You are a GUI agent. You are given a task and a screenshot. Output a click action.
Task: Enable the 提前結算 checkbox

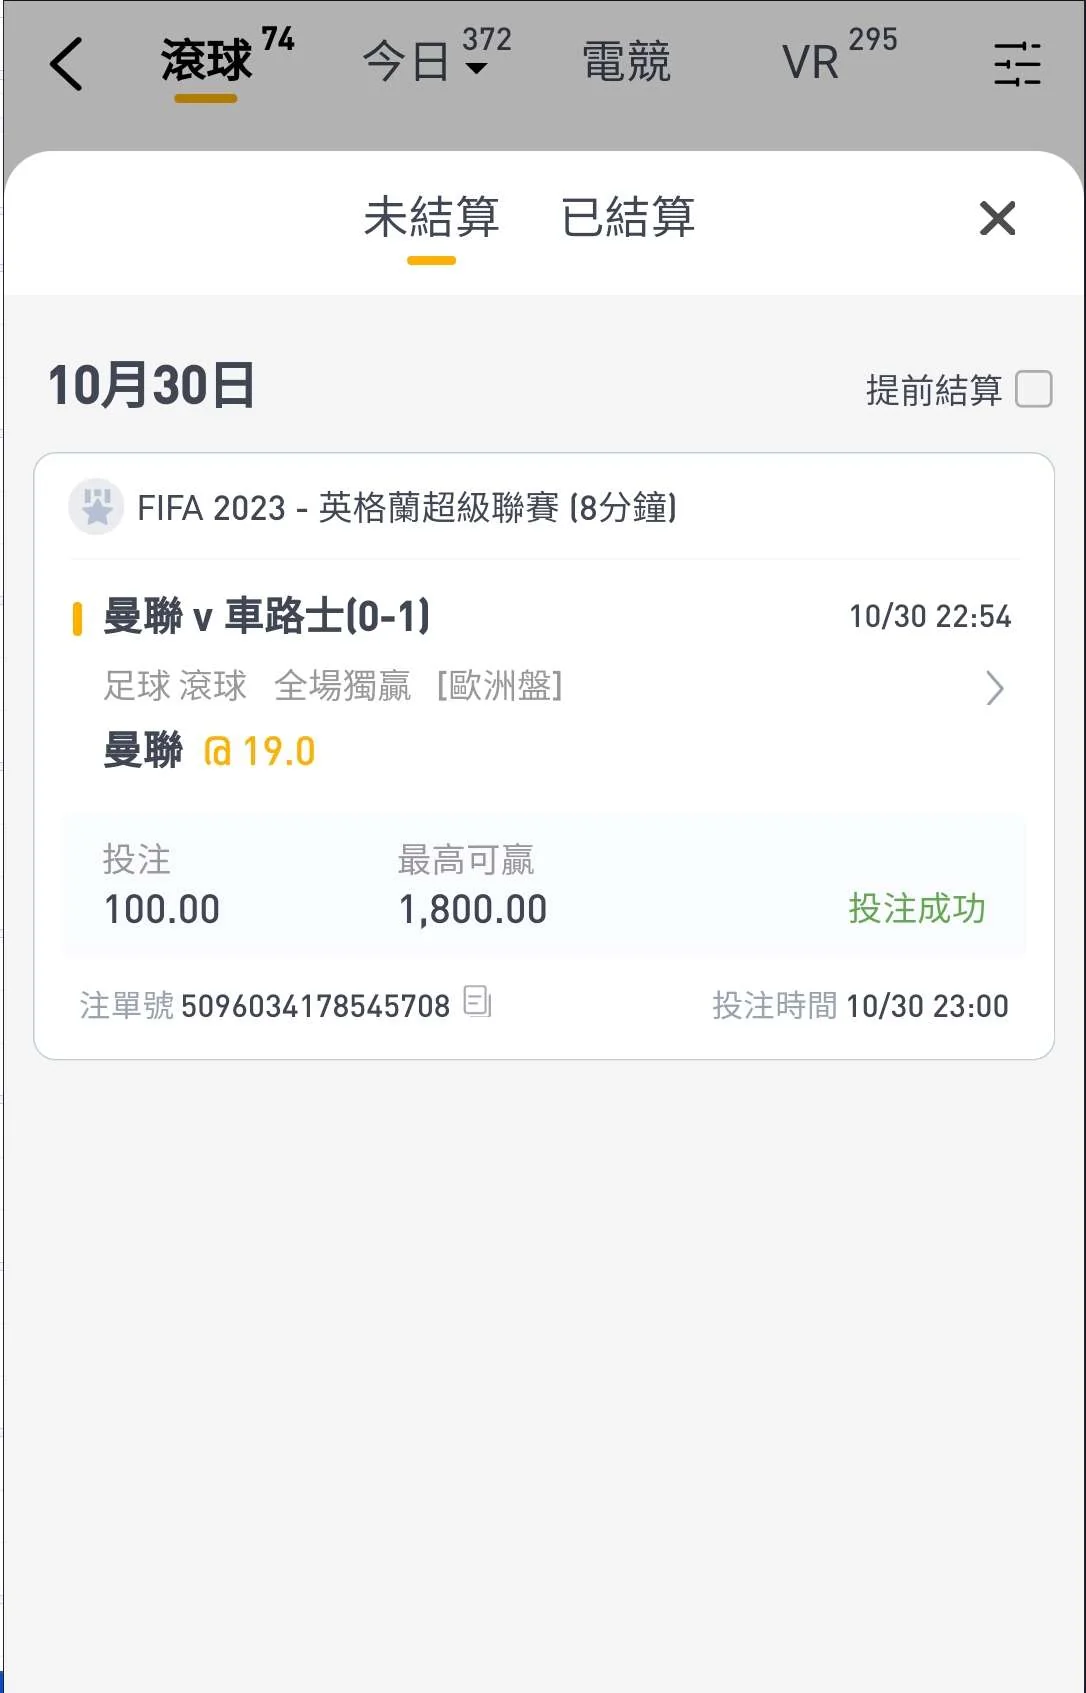tap(1033, 389)
